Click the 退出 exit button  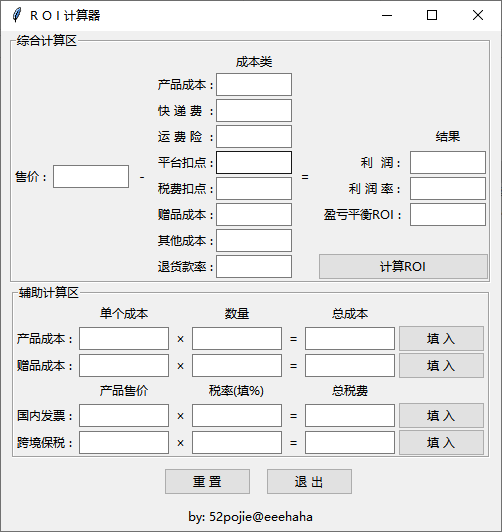coord(309,482)
